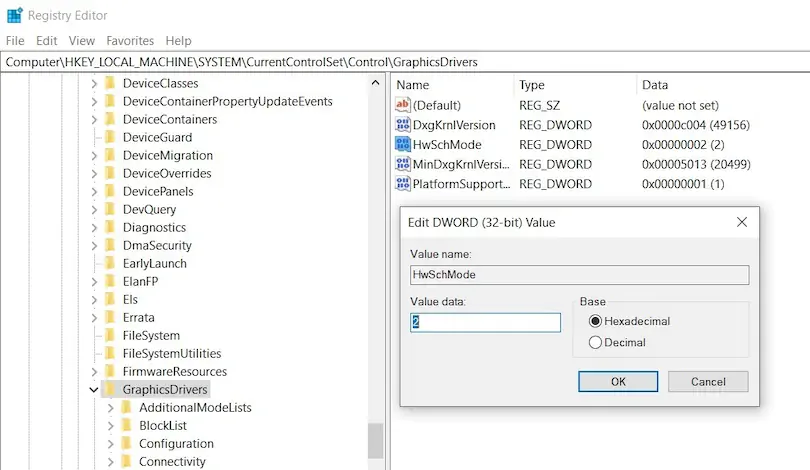Click the DeviceContainerPropertyUpdateEvents folder icon
This screenshot has width=810, height=470.
click(x=110, y=101)
